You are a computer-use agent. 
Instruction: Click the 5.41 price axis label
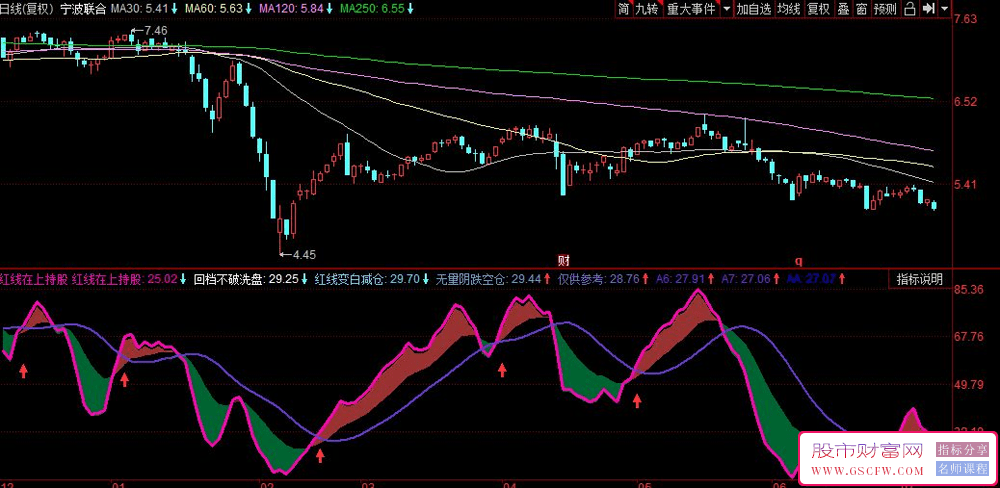(966, 185)
